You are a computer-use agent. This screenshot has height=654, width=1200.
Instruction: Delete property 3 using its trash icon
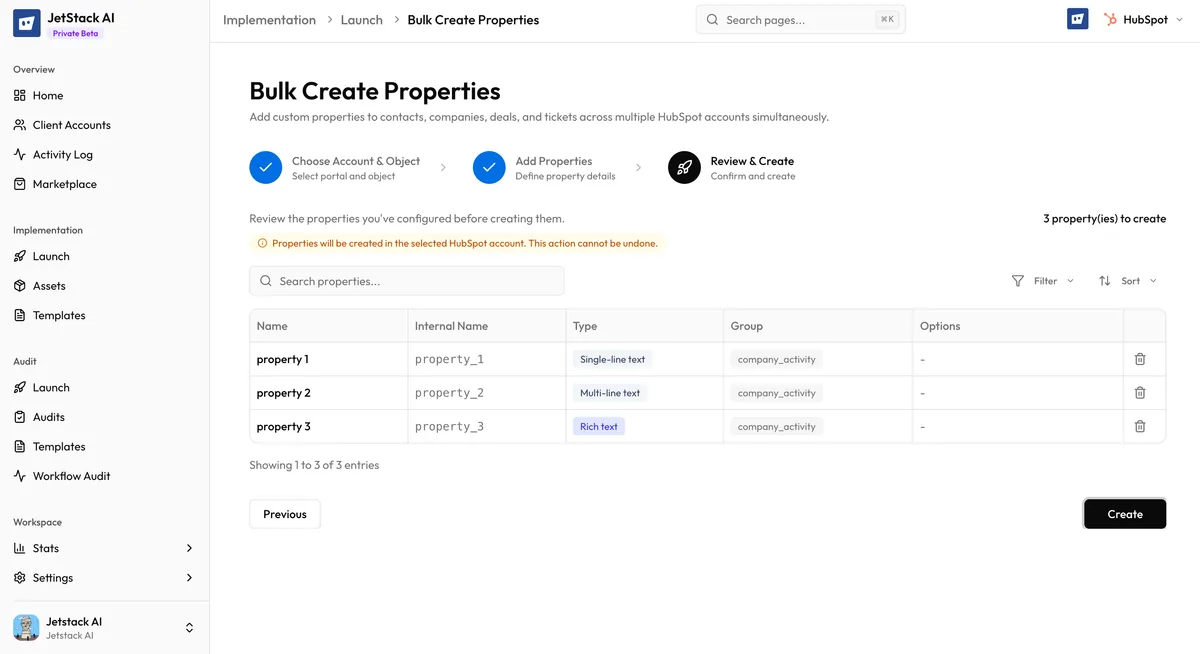pyautogui.click(x=1140, y=426)
